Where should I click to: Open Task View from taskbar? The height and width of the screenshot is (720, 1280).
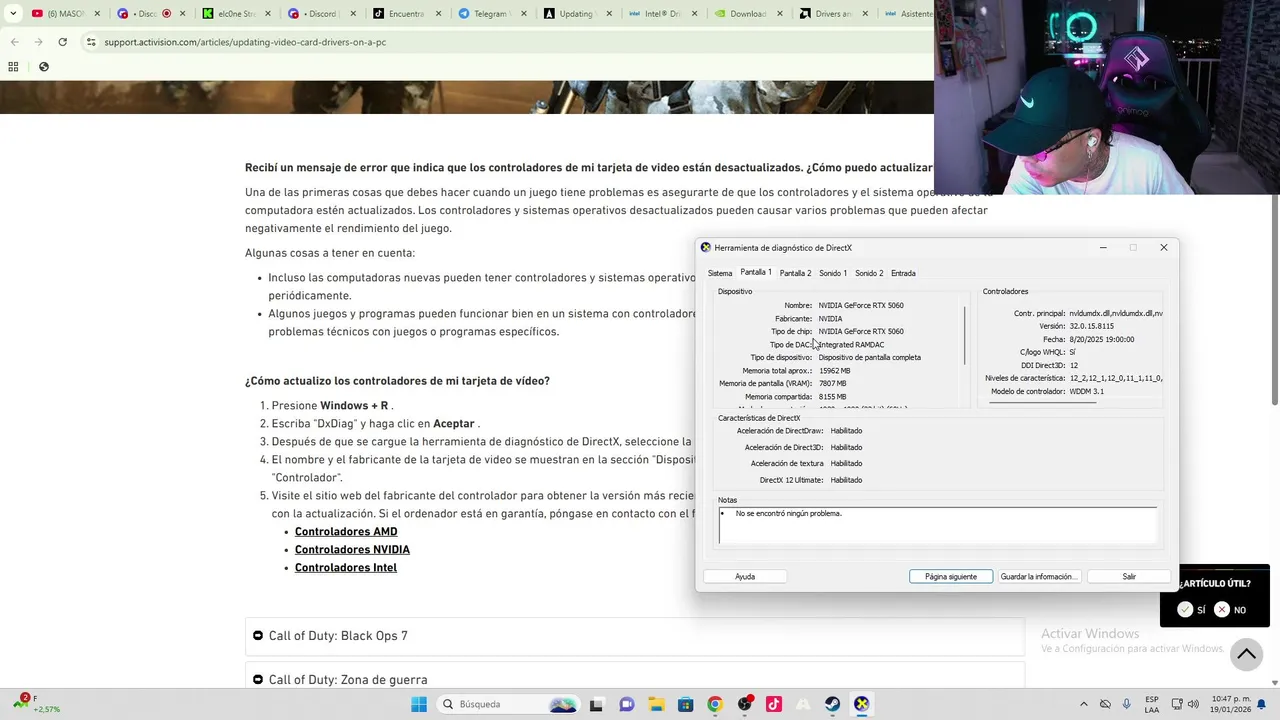(596, 704)
